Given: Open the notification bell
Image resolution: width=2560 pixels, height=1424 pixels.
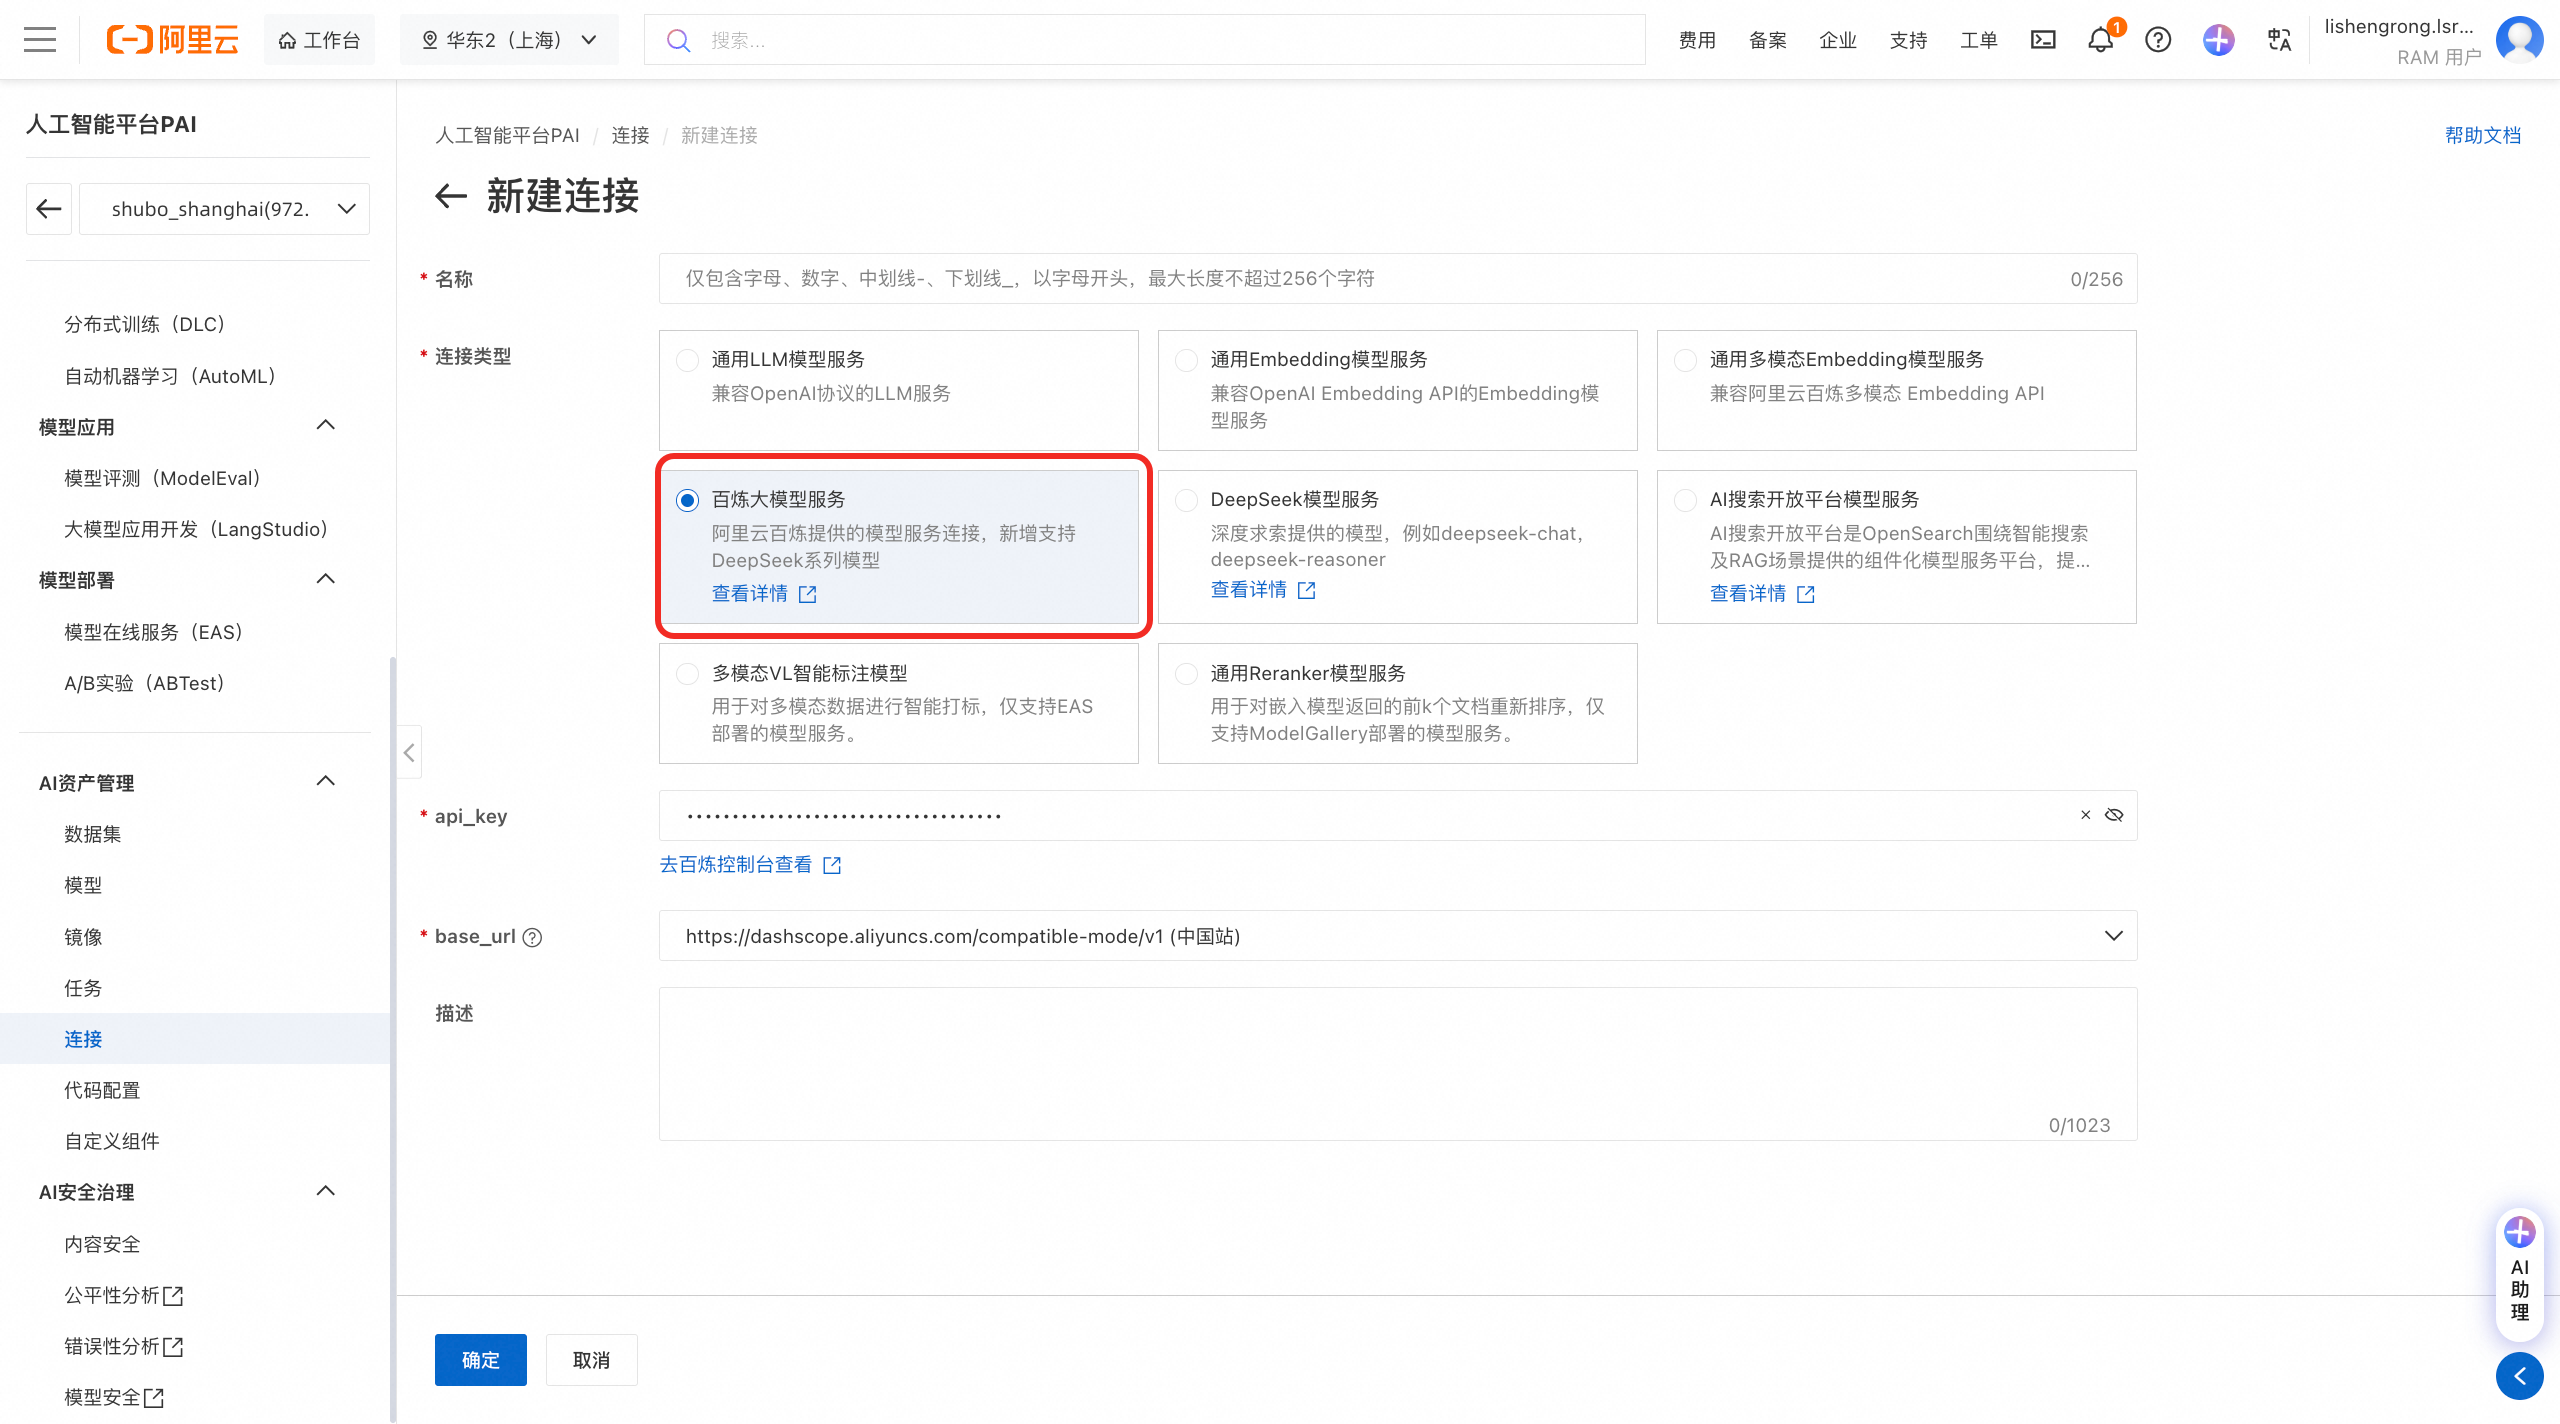Looking at the screenshot, I should [2100, 40].
